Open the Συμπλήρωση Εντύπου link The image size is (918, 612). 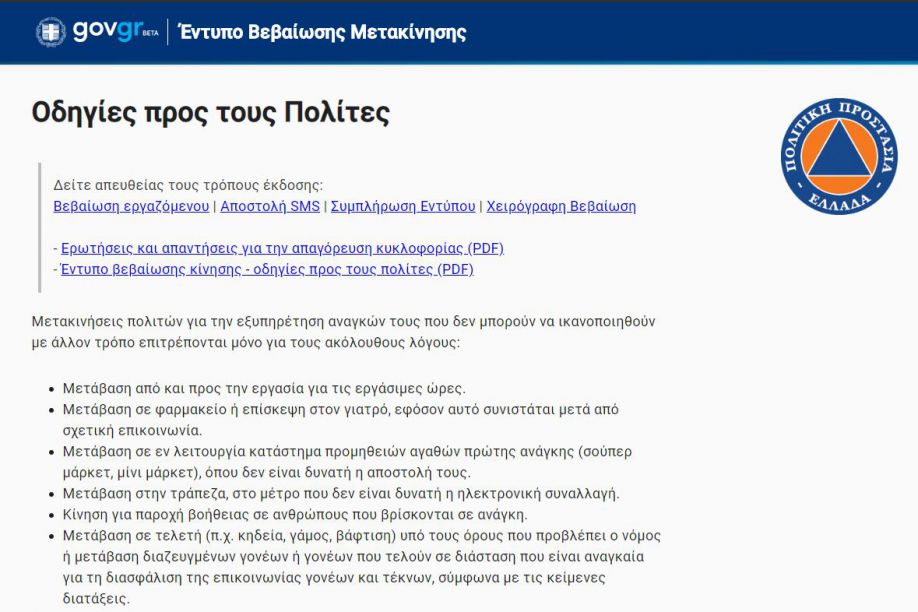403,206
